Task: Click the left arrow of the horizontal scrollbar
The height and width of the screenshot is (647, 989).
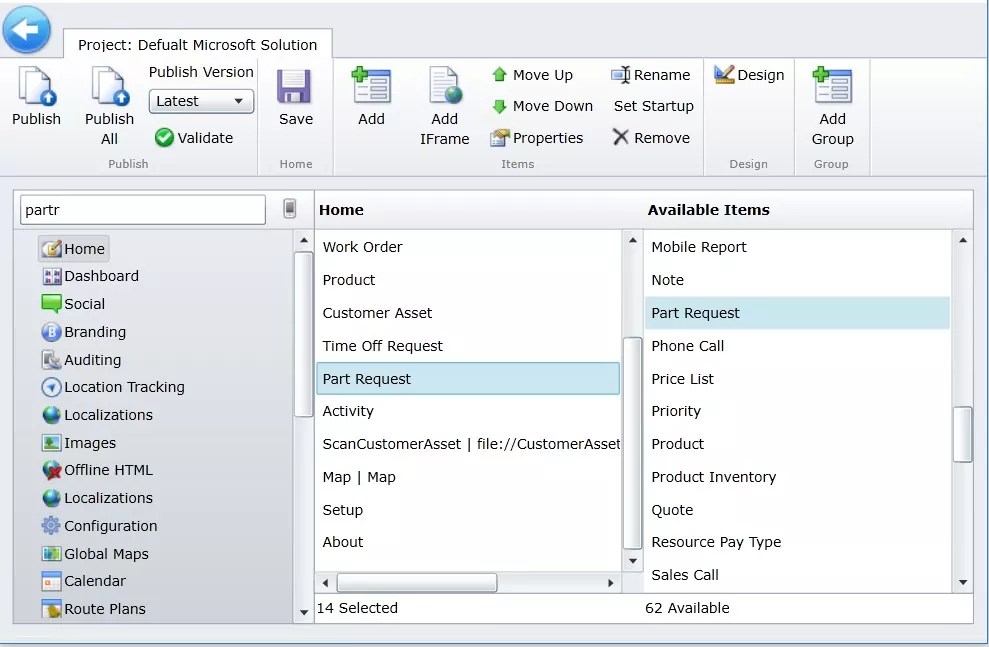Action: pyautogui.click(x=324, y=581)
